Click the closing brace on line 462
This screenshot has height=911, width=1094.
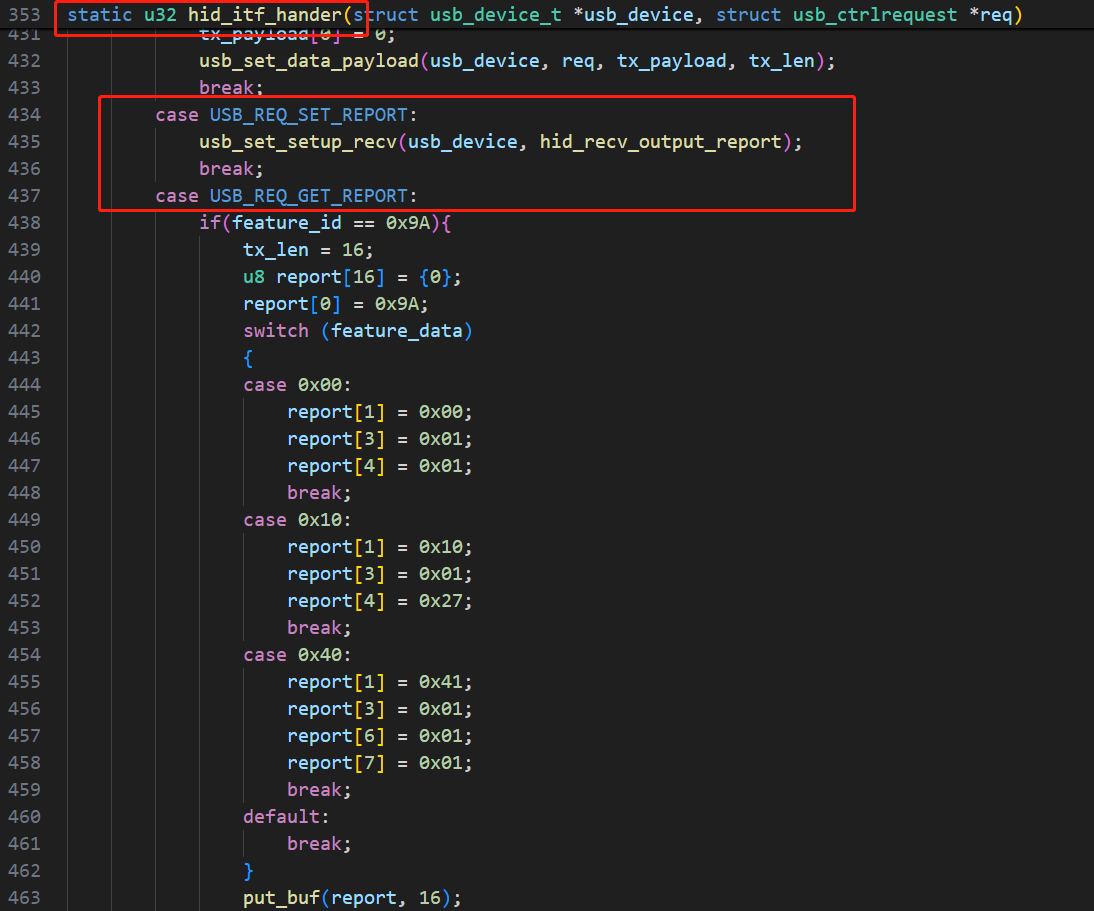click(248, 871)
